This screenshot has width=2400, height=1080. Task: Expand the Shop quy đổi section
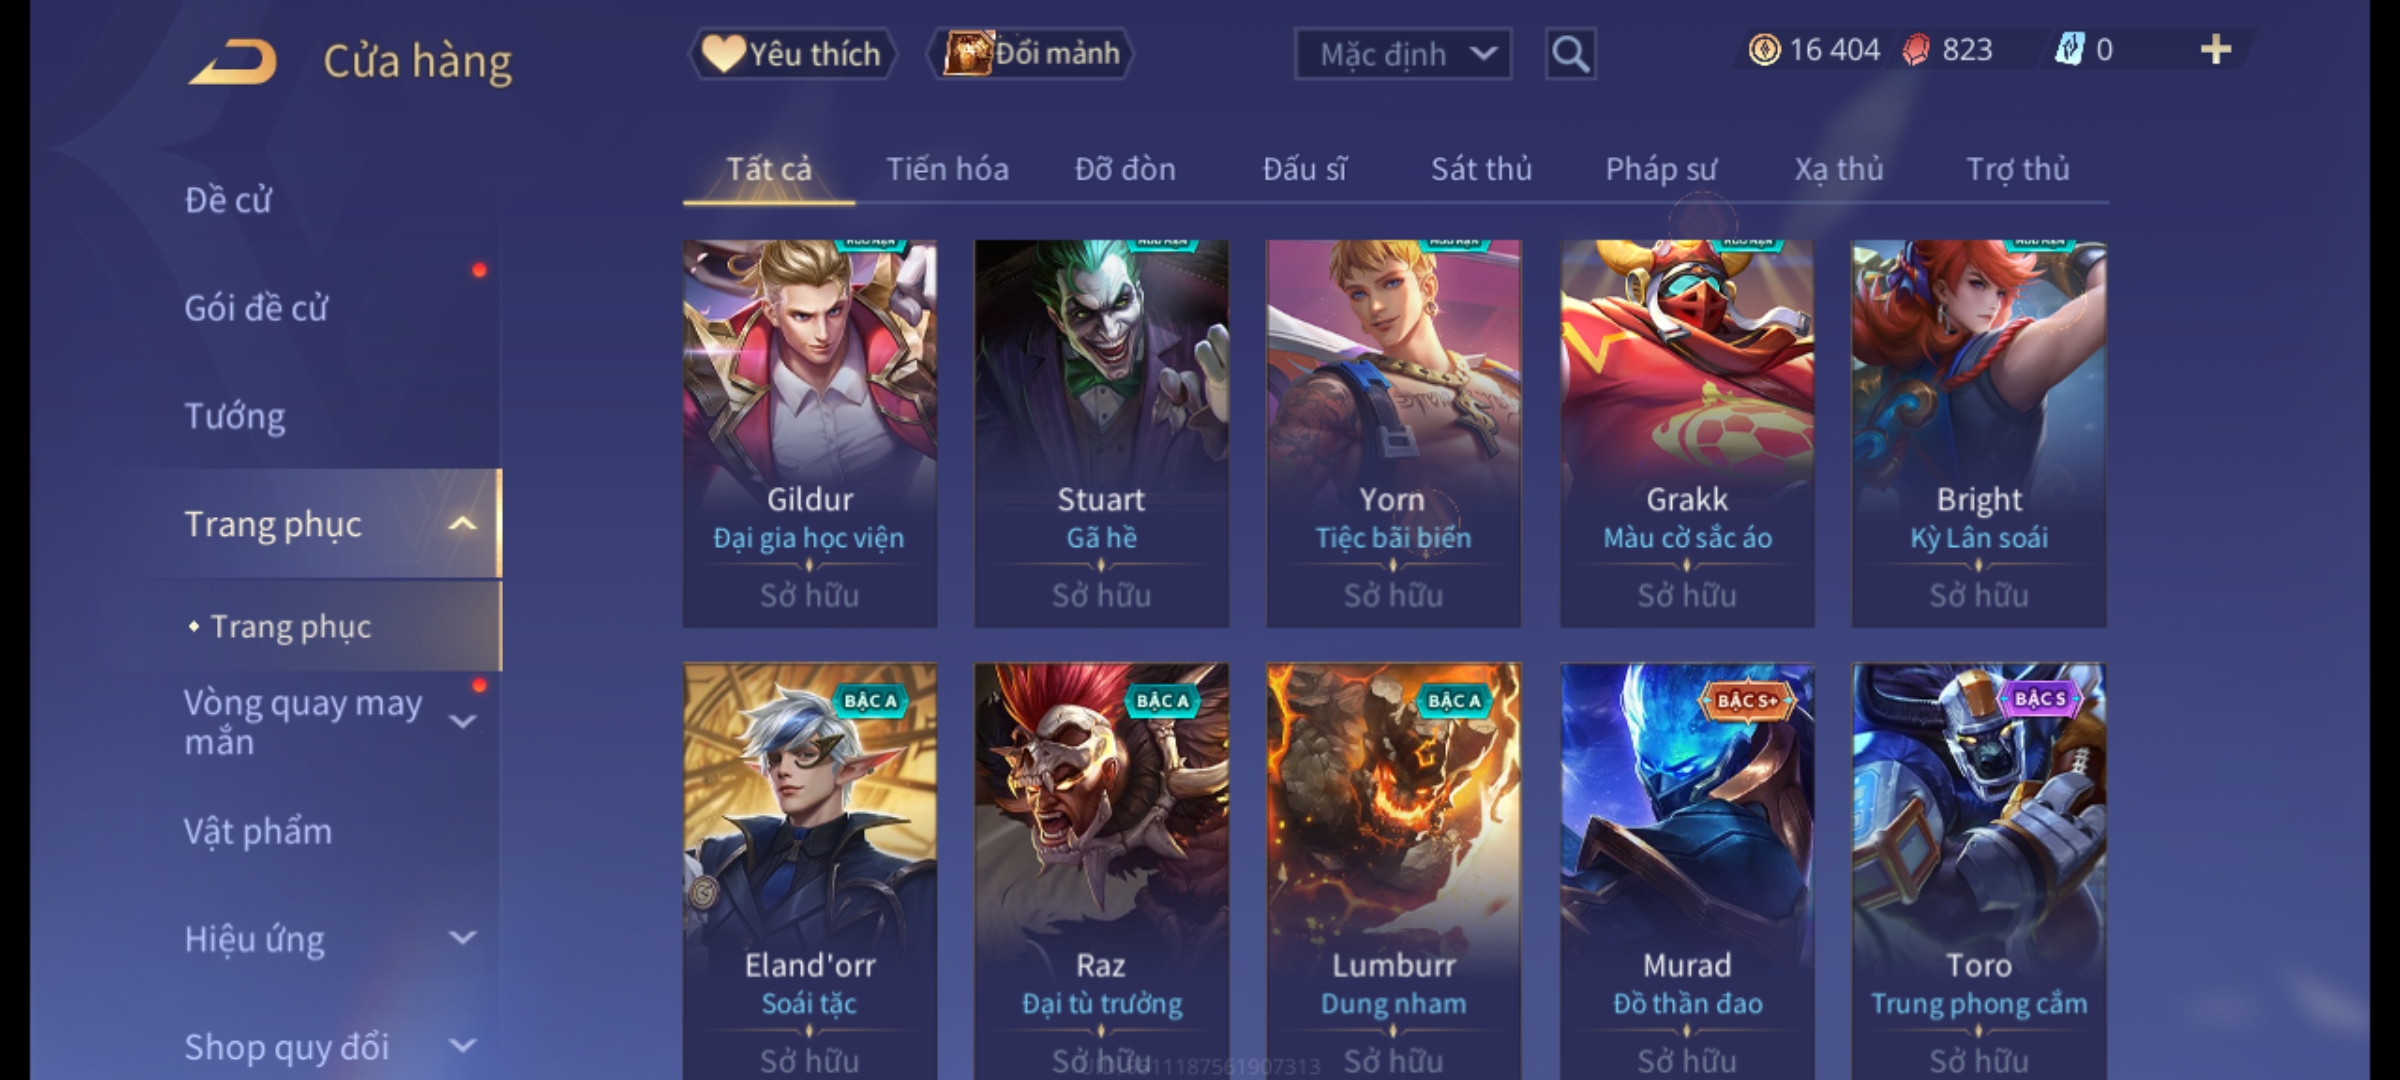(x=462, y=1046)
